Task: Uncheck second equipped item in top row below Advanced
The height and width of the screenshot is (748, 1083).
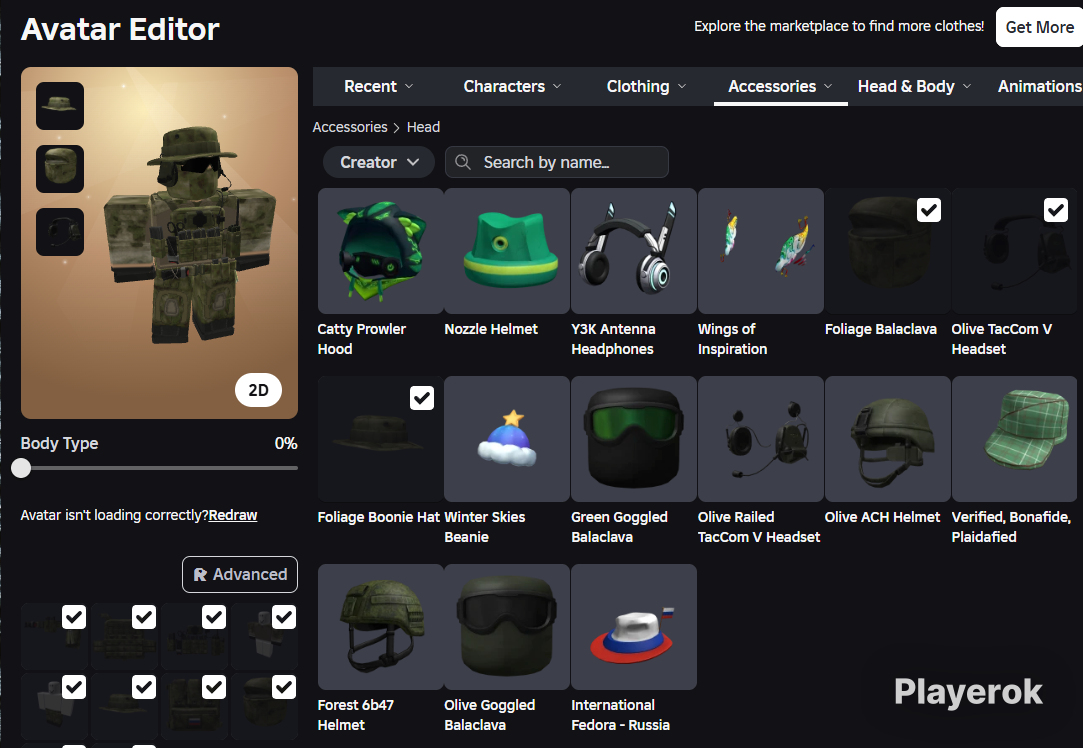Action: point(144,617)
